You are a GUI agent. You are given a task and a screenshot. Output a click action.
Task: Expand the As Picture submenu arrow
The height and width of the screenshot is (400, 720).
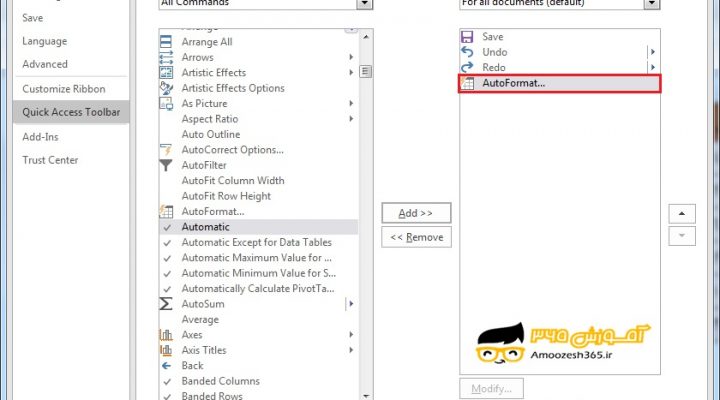point(351,103)
